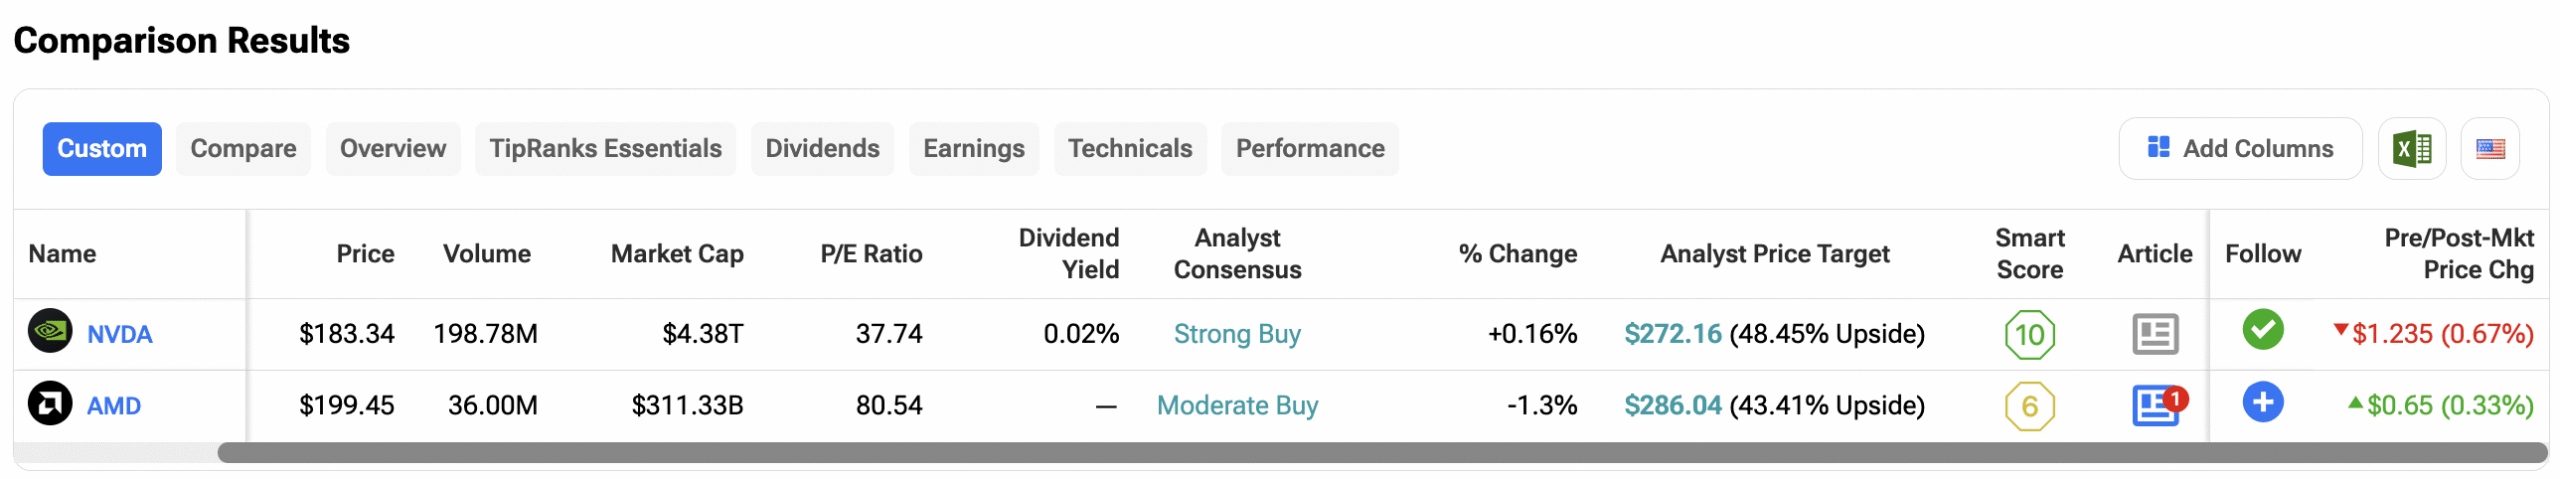Screen dimensions: 2560x479
Task: Follow AMD with the blue plus
Action: point(2262,402)
